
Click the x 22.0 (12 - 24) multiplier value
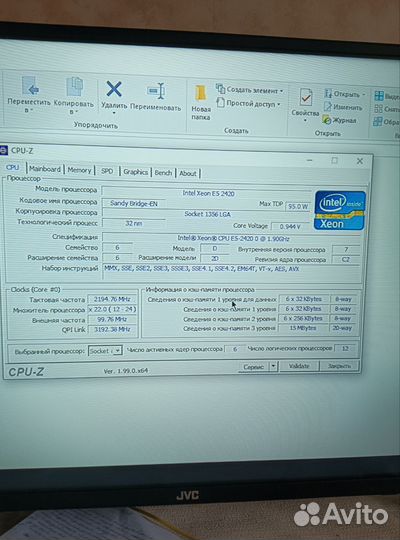pyautogui.click(x=112, y=309)
